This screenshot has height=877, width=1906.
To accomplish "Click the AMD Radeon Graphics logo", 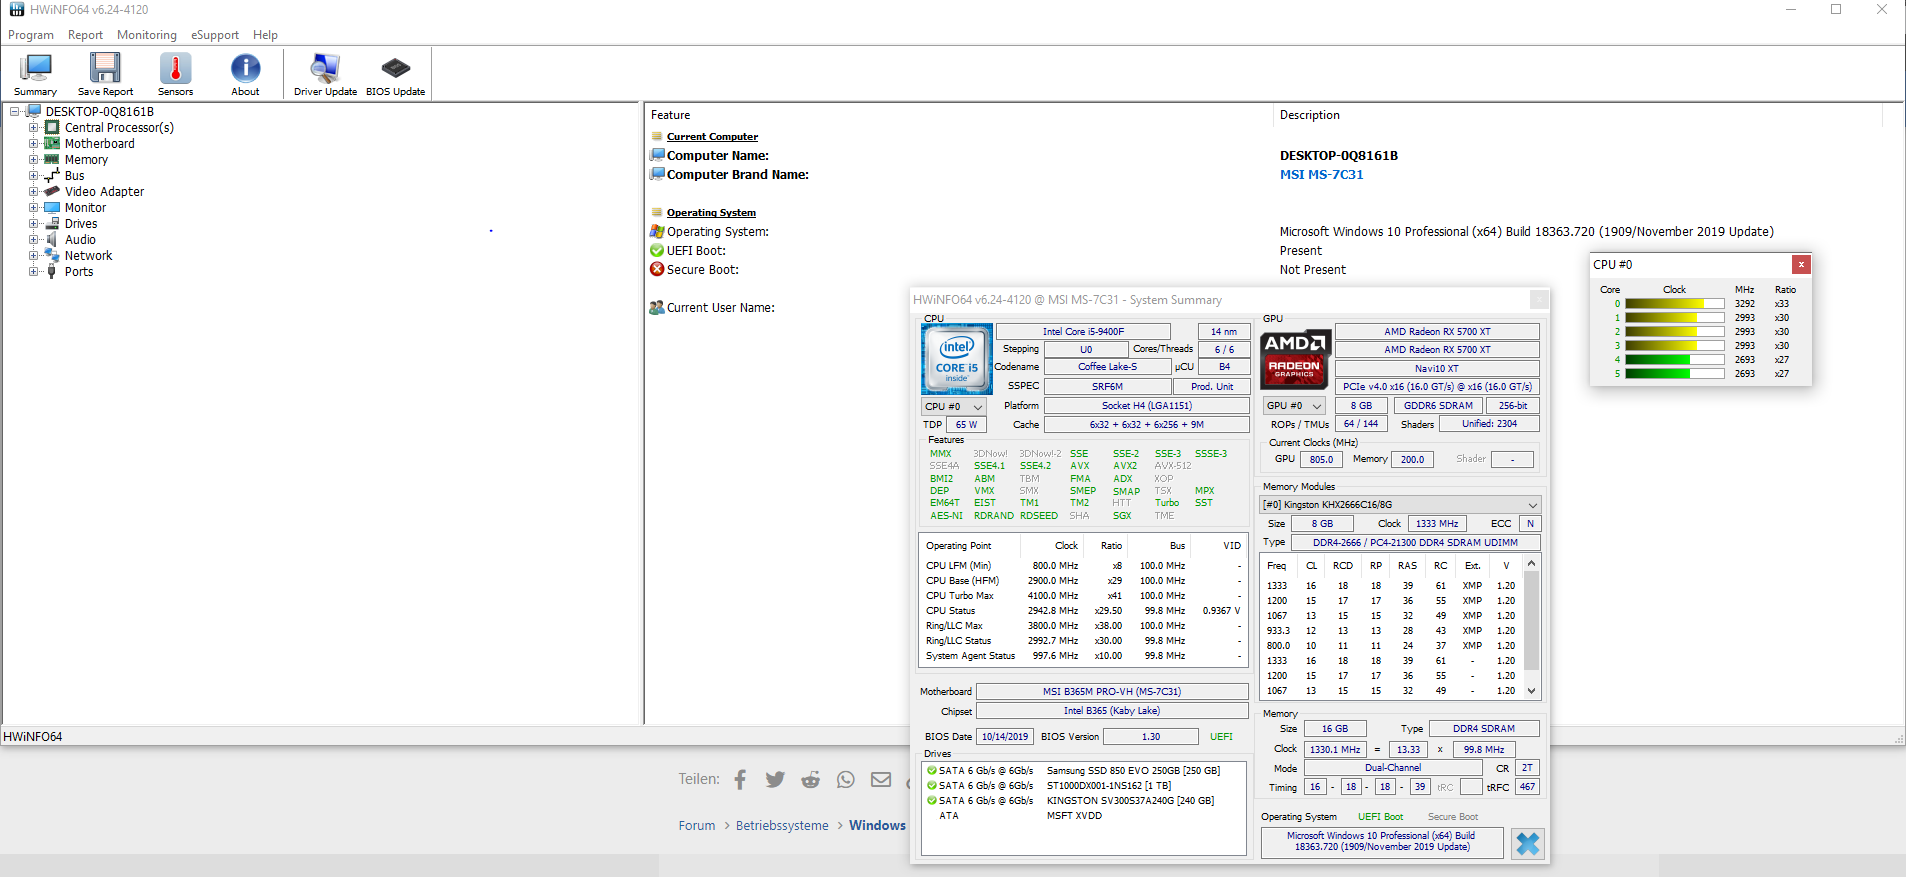I will pos(1294,358).
